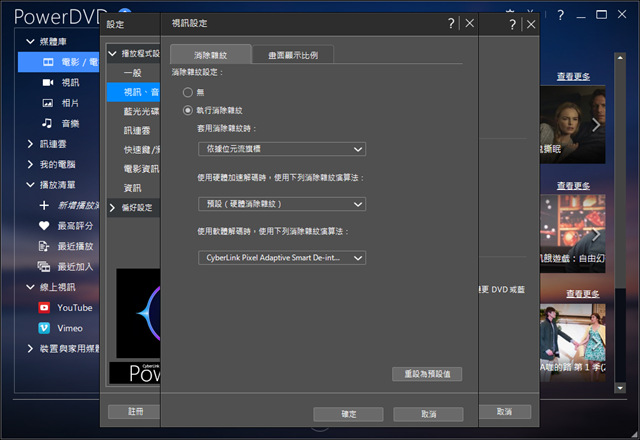Open the 最近加入 playlist icon
Viewport: 640px width, 440px height.
(x=44, y=267)
